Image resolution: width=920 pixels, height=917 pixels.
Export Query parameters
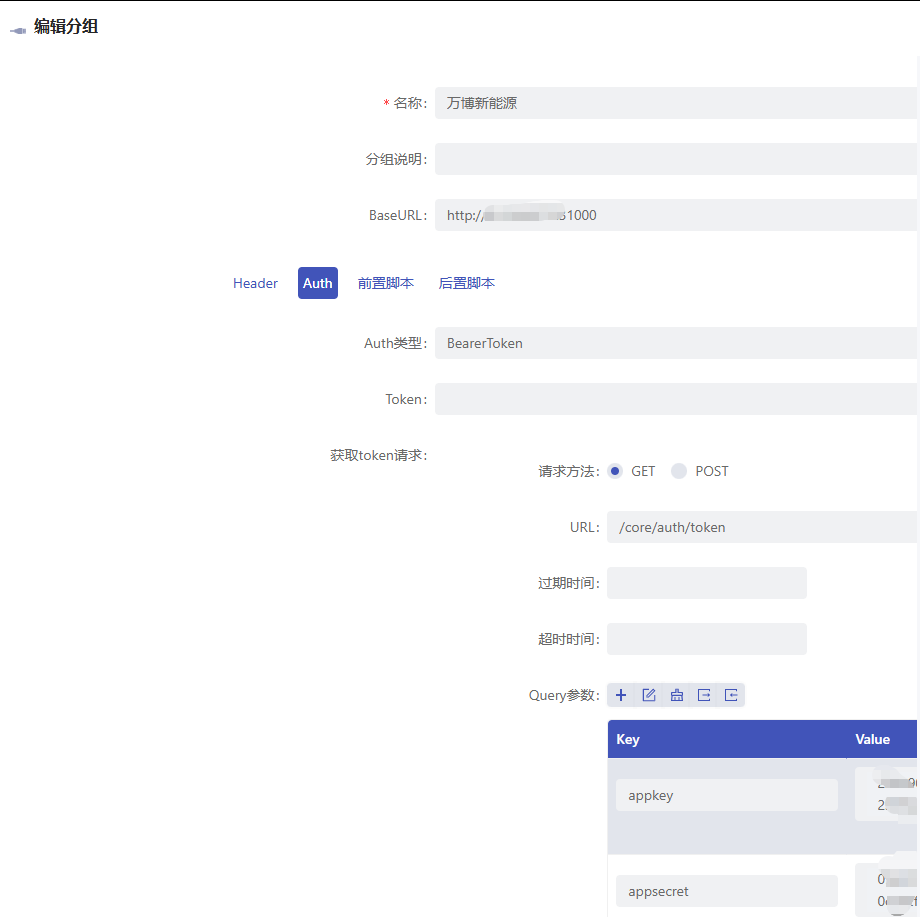click(x=703, y=694)
